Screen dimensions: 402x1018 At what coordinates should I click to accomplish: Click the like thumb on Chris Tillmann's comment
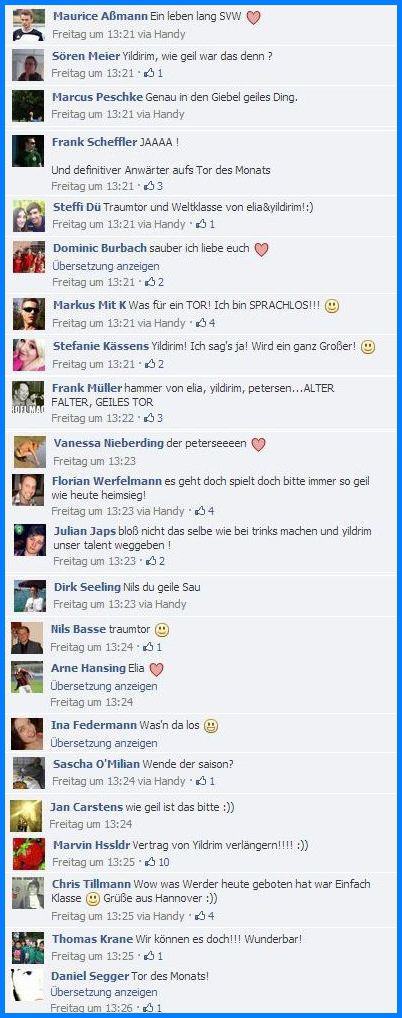click(200, 915)
